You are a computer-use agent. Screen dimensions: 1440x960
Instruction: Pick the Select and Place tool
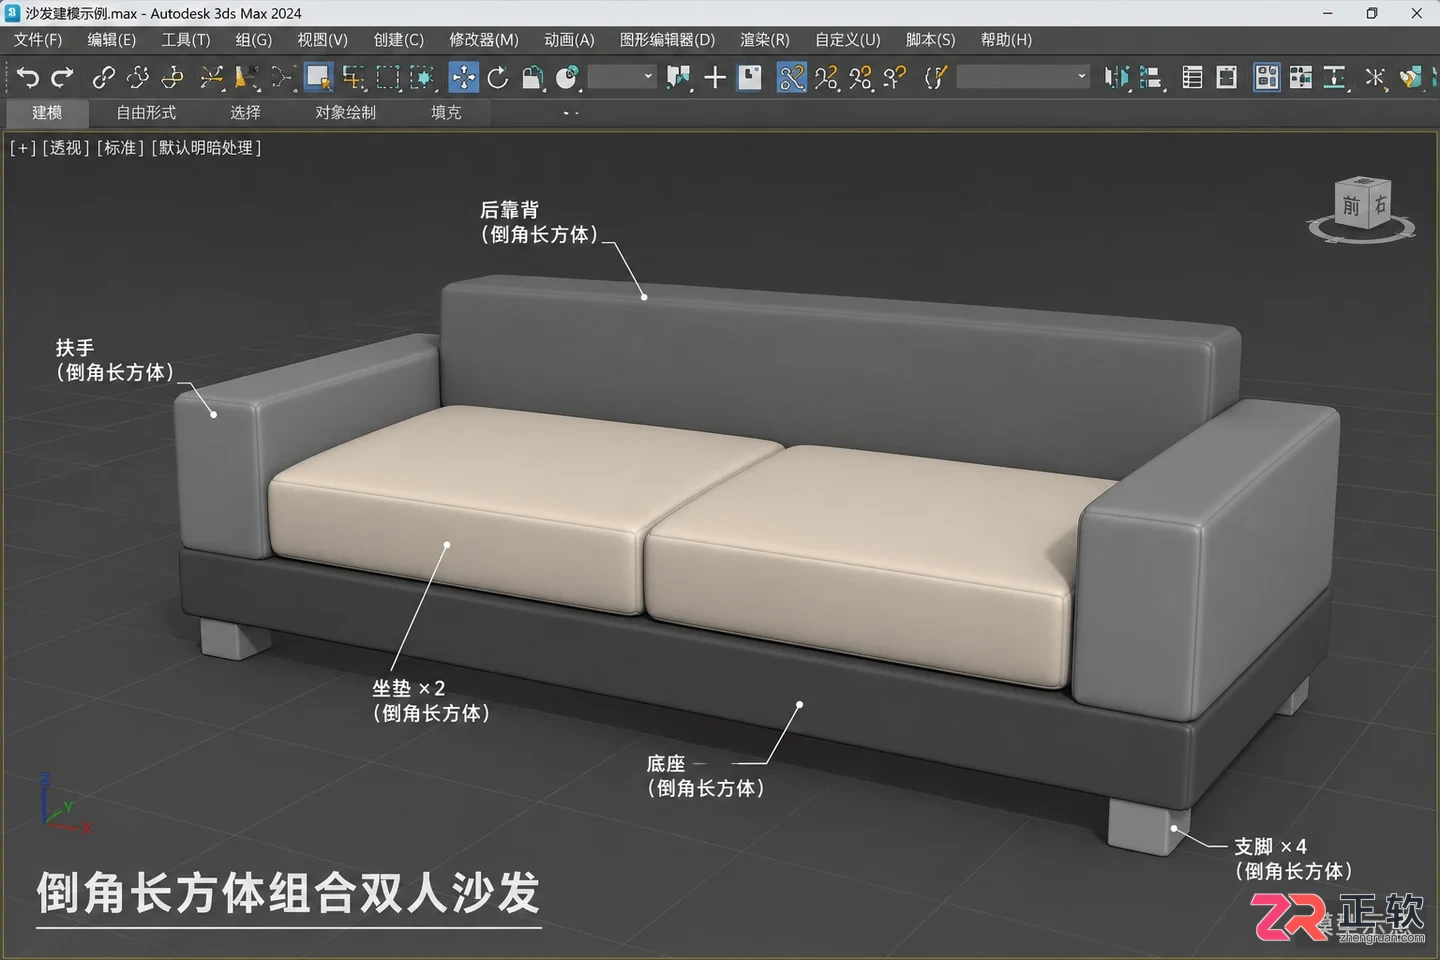567,77
